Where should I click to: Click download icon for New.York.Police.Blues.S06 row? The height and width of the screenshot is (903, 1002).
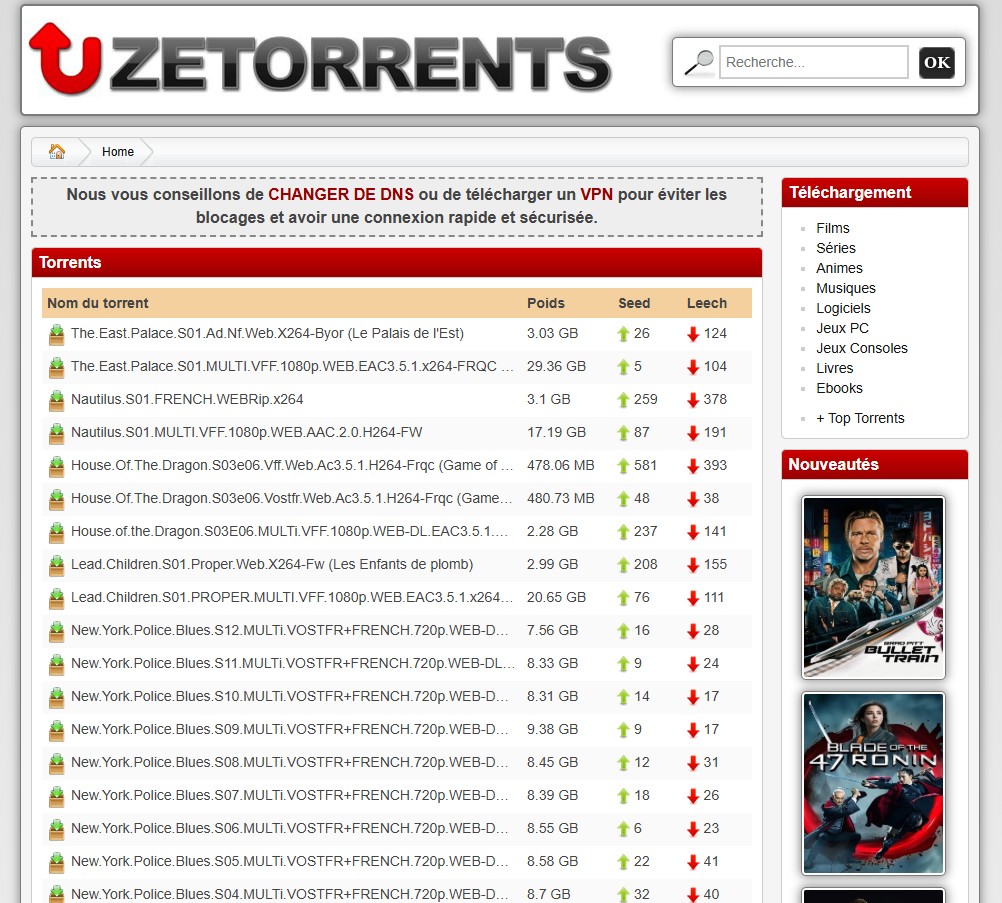pyautogui.click(x=57, y=830)
